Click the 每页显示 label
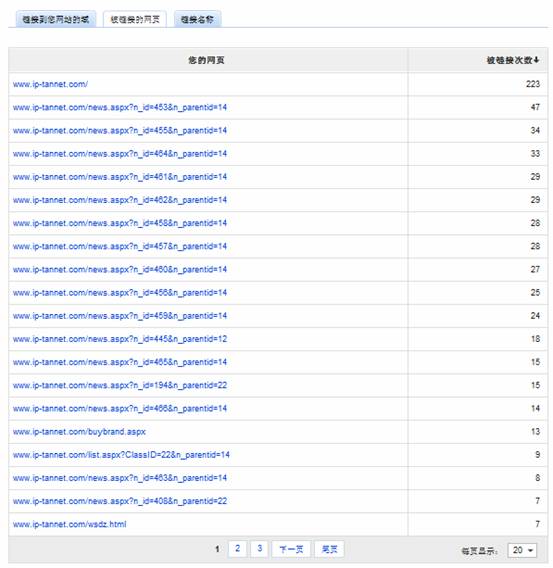 click(479, 551)
